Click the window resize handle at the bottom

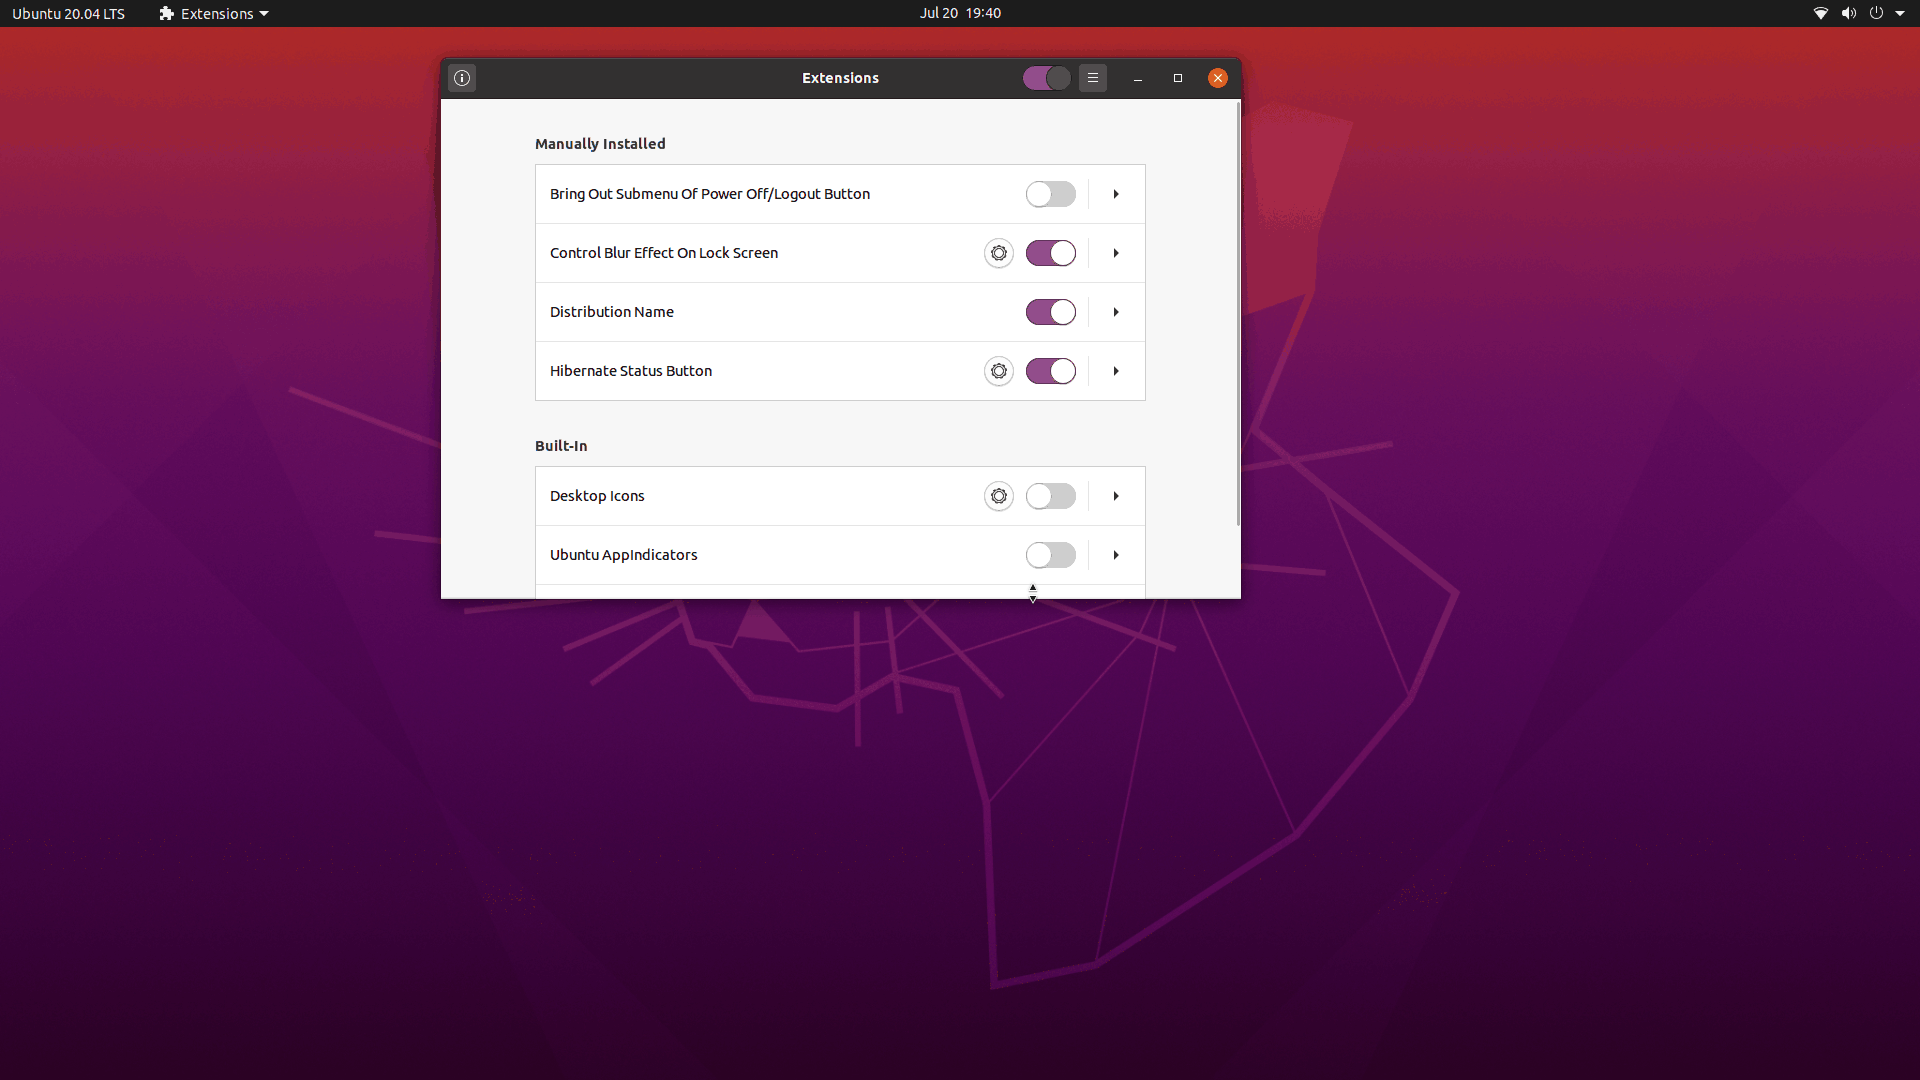click(x=1033, y=593)
